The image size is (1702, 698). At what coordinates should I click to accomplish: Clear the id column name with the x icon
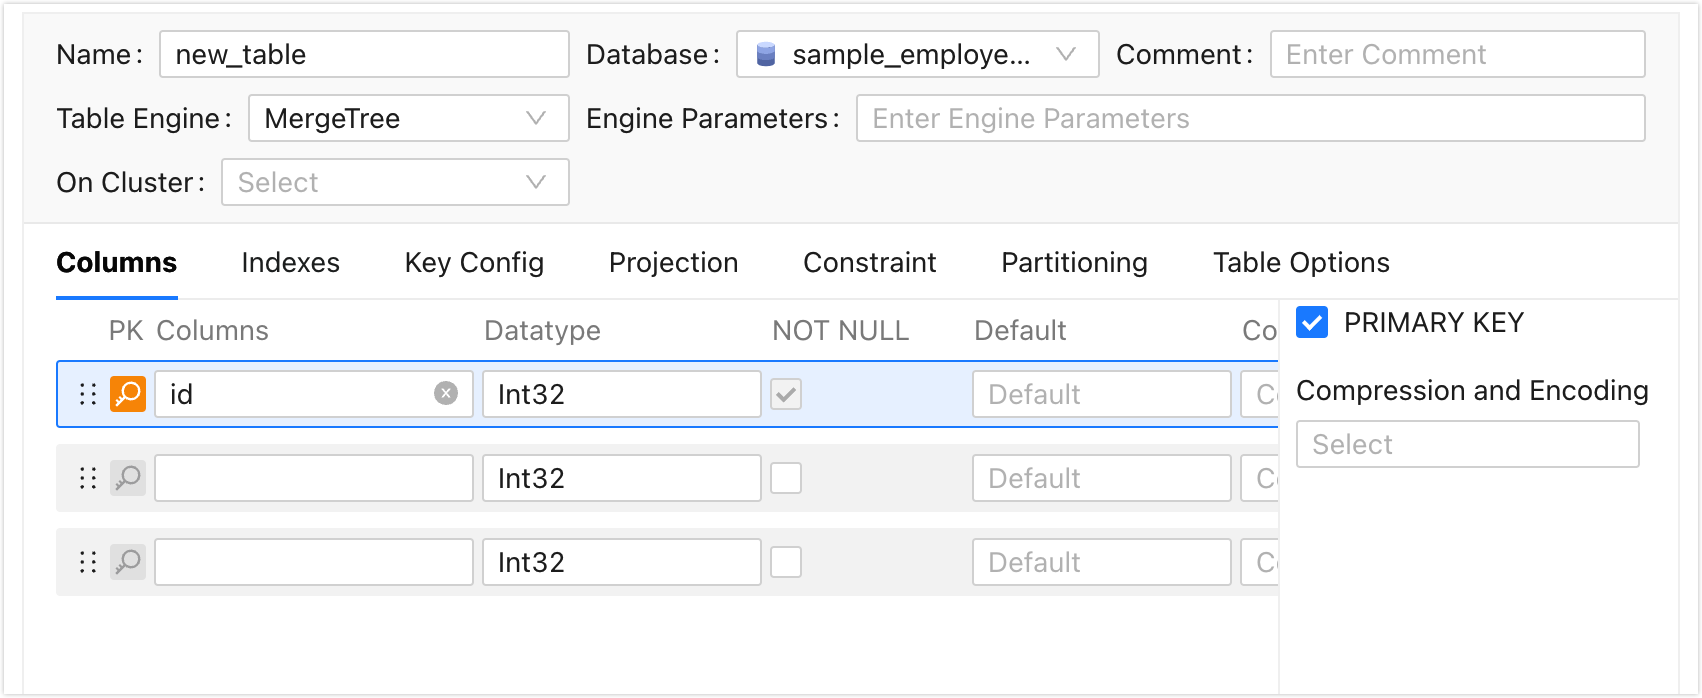pos(446,394)
